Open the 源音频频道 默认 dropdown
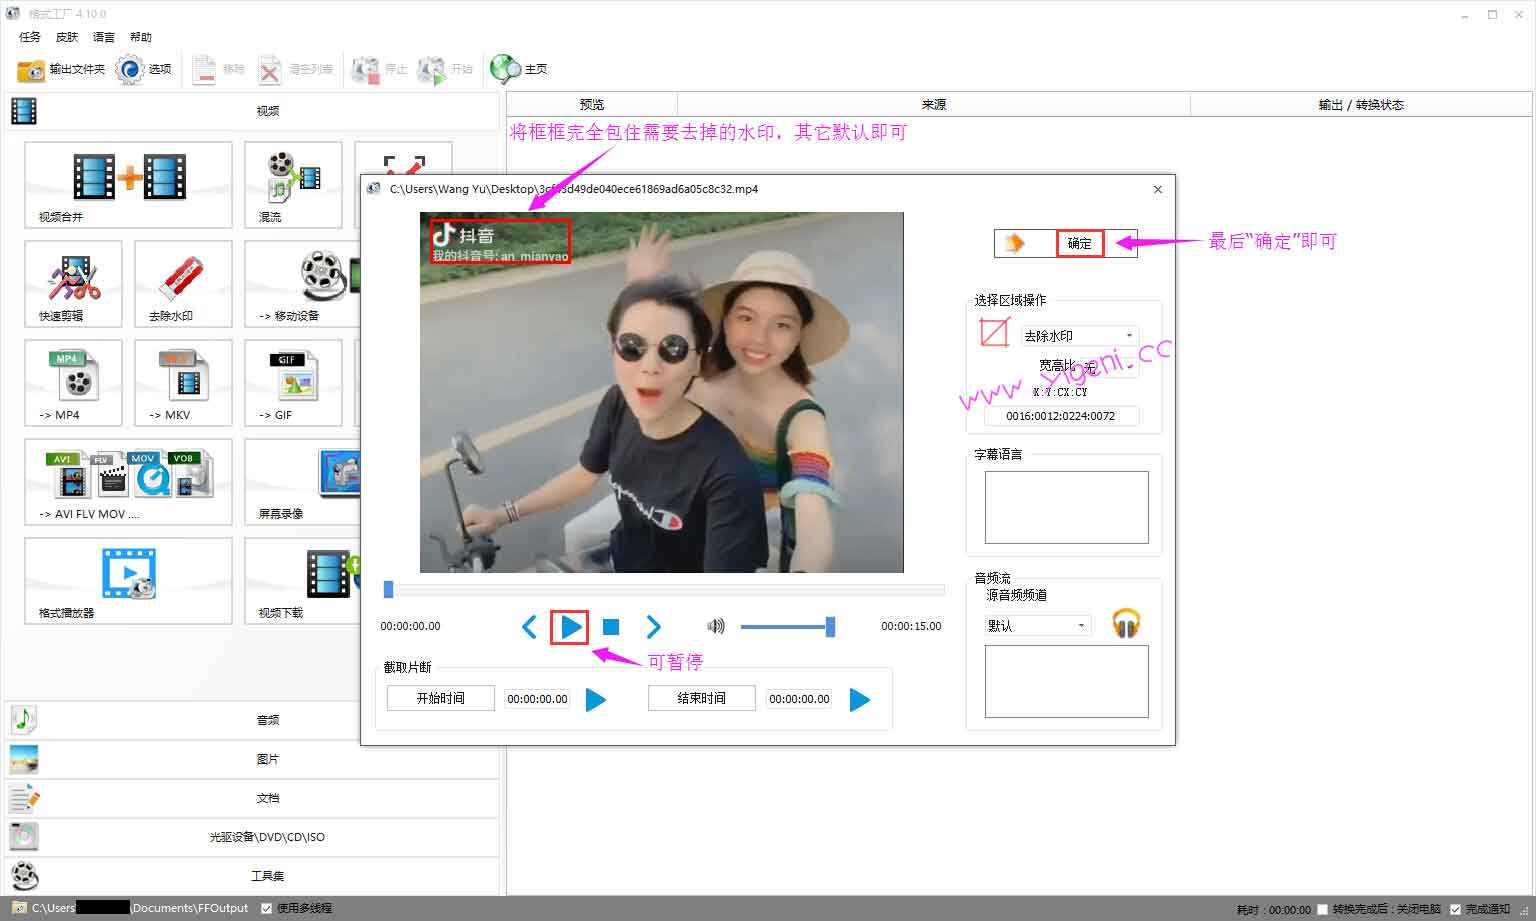This screenshot has height=921, width=1536. [x=1037, y=626]
